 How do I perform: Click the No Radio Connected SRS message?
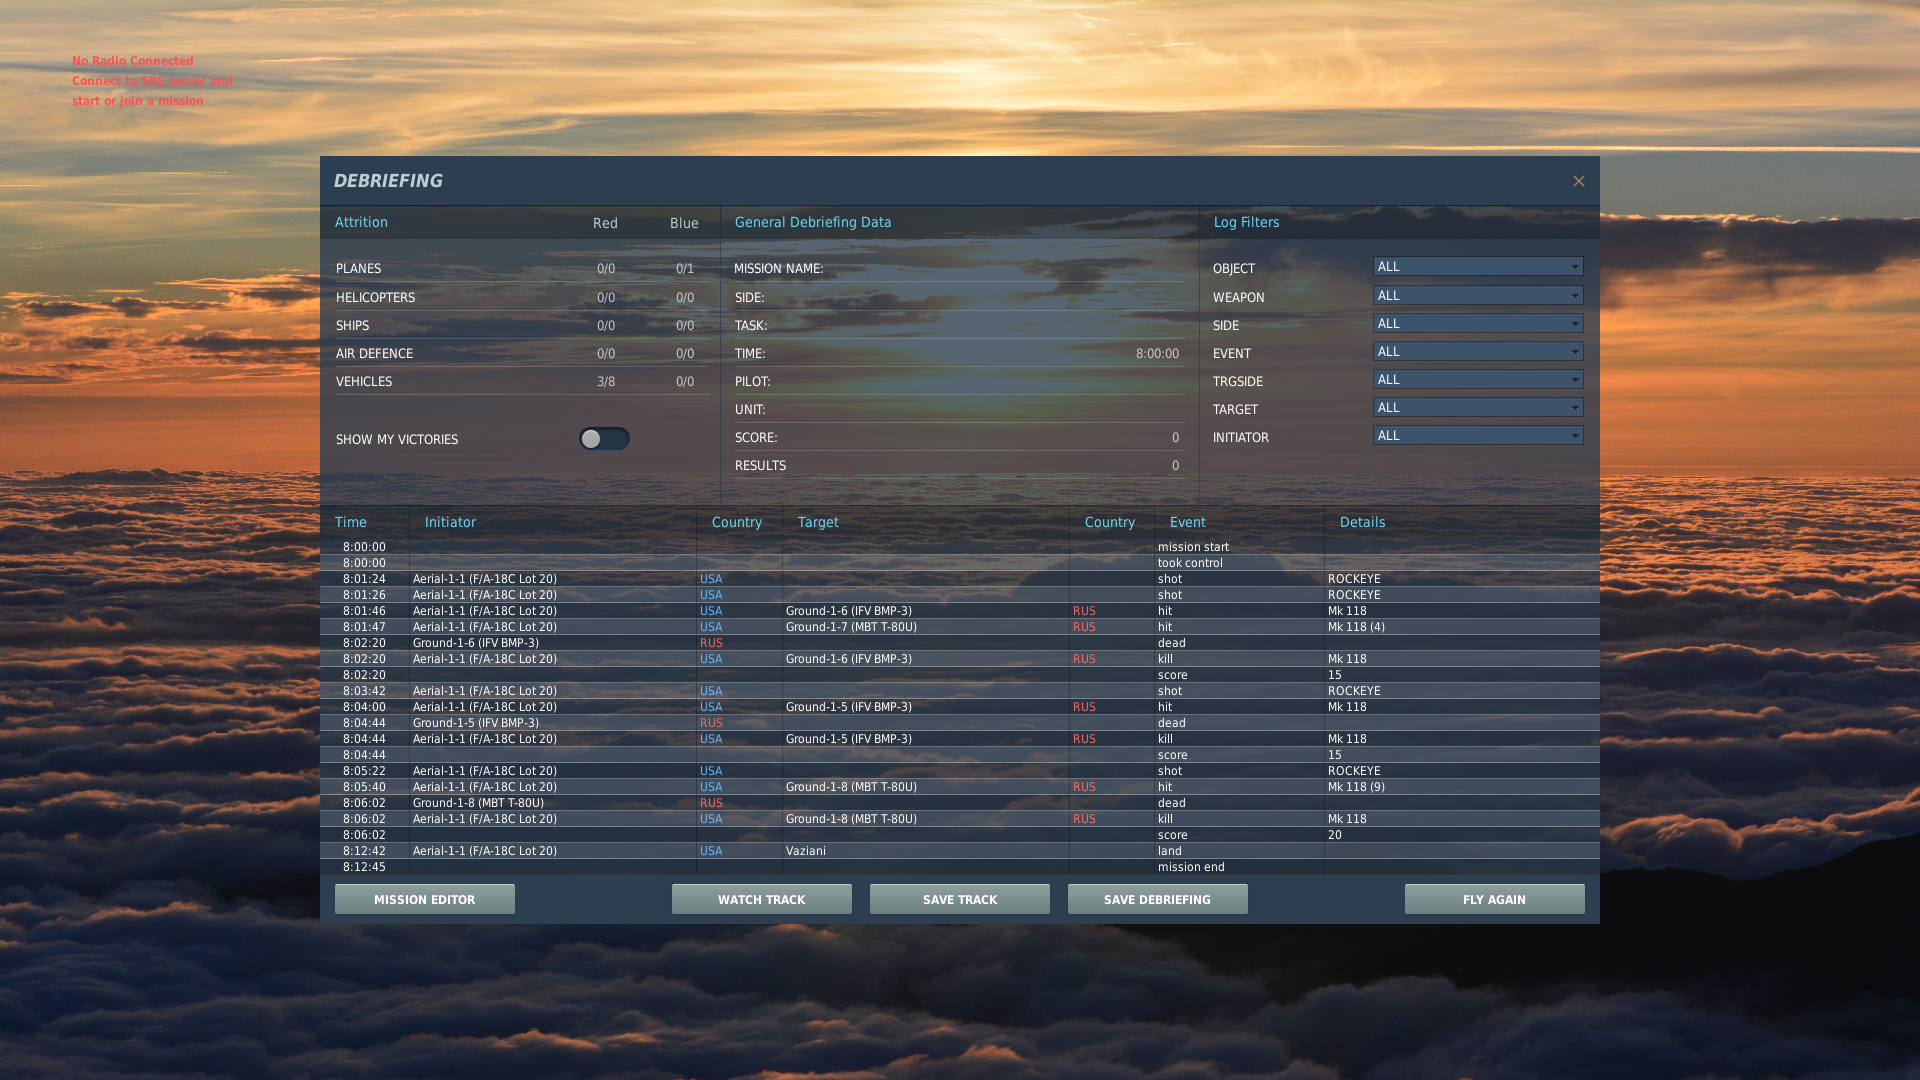[x=152, y=81]
